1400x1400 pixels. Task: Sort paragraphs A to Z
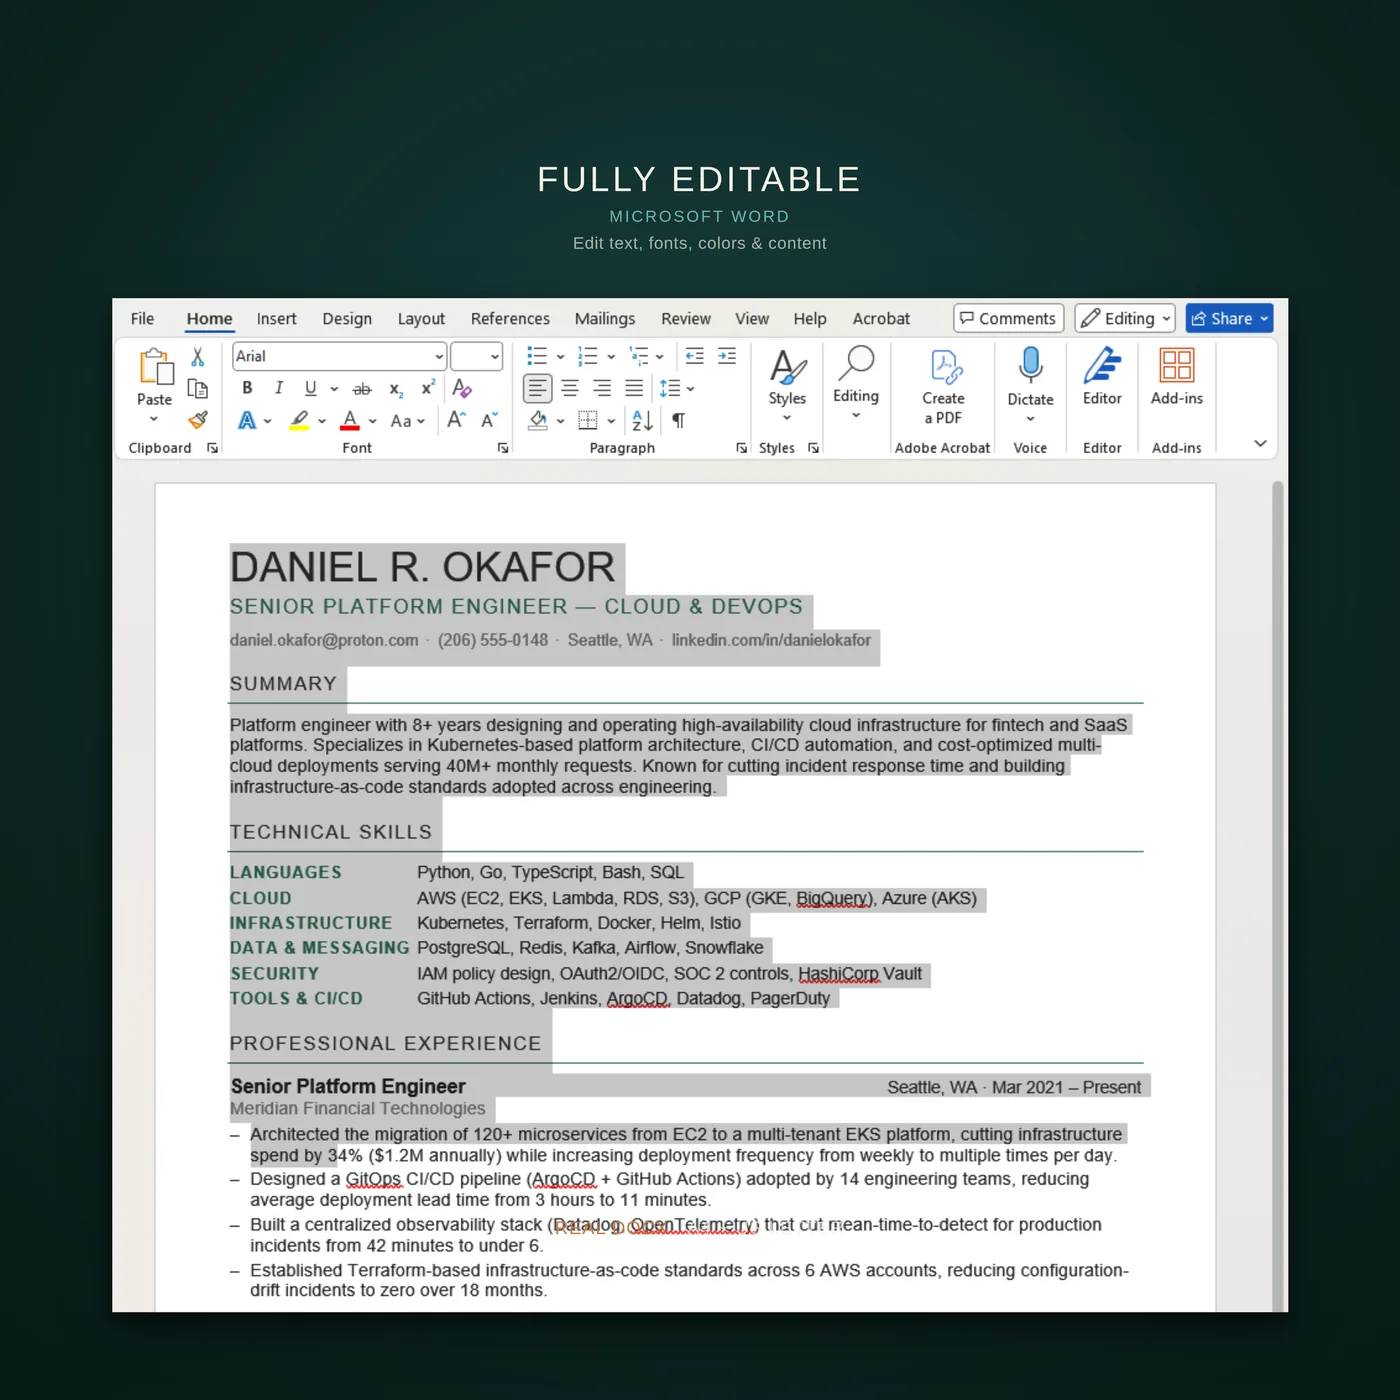click(x=643, y=420)
